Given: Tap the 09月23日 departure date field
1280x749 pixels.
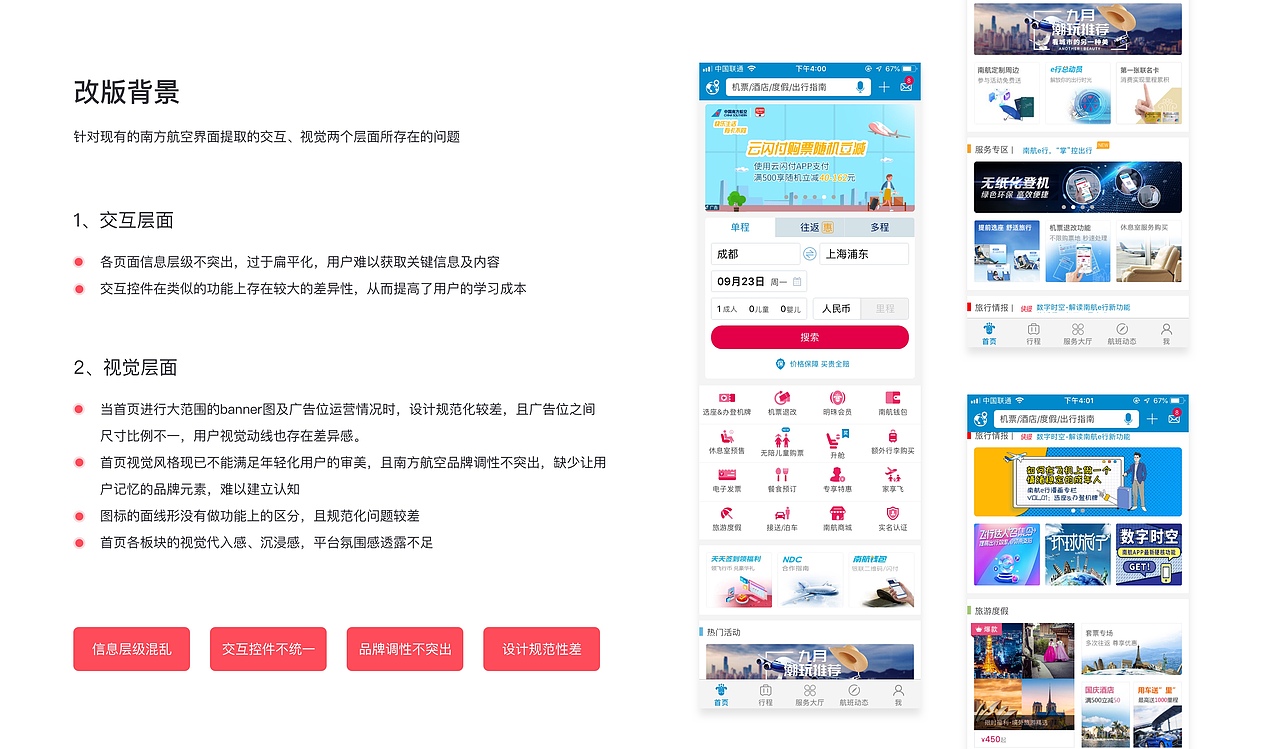Looking at the screenshot, I should [x=759, y=282].
